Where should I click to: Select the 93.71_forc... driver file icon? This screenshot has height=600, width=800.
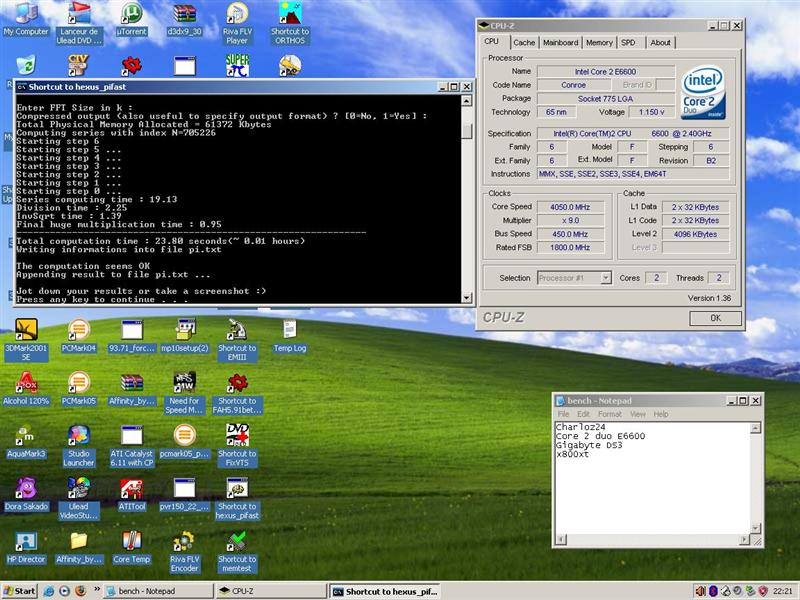pyautogui.click(x=132, y=335)
